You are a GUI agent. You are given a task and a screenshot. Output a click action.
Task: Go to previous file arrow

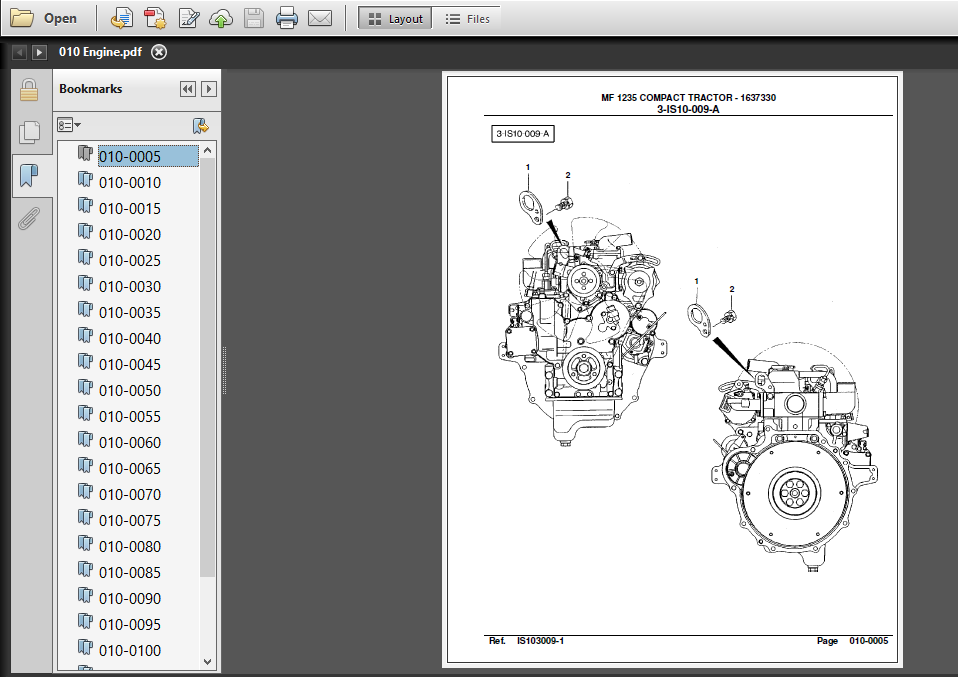coord(20,53)
